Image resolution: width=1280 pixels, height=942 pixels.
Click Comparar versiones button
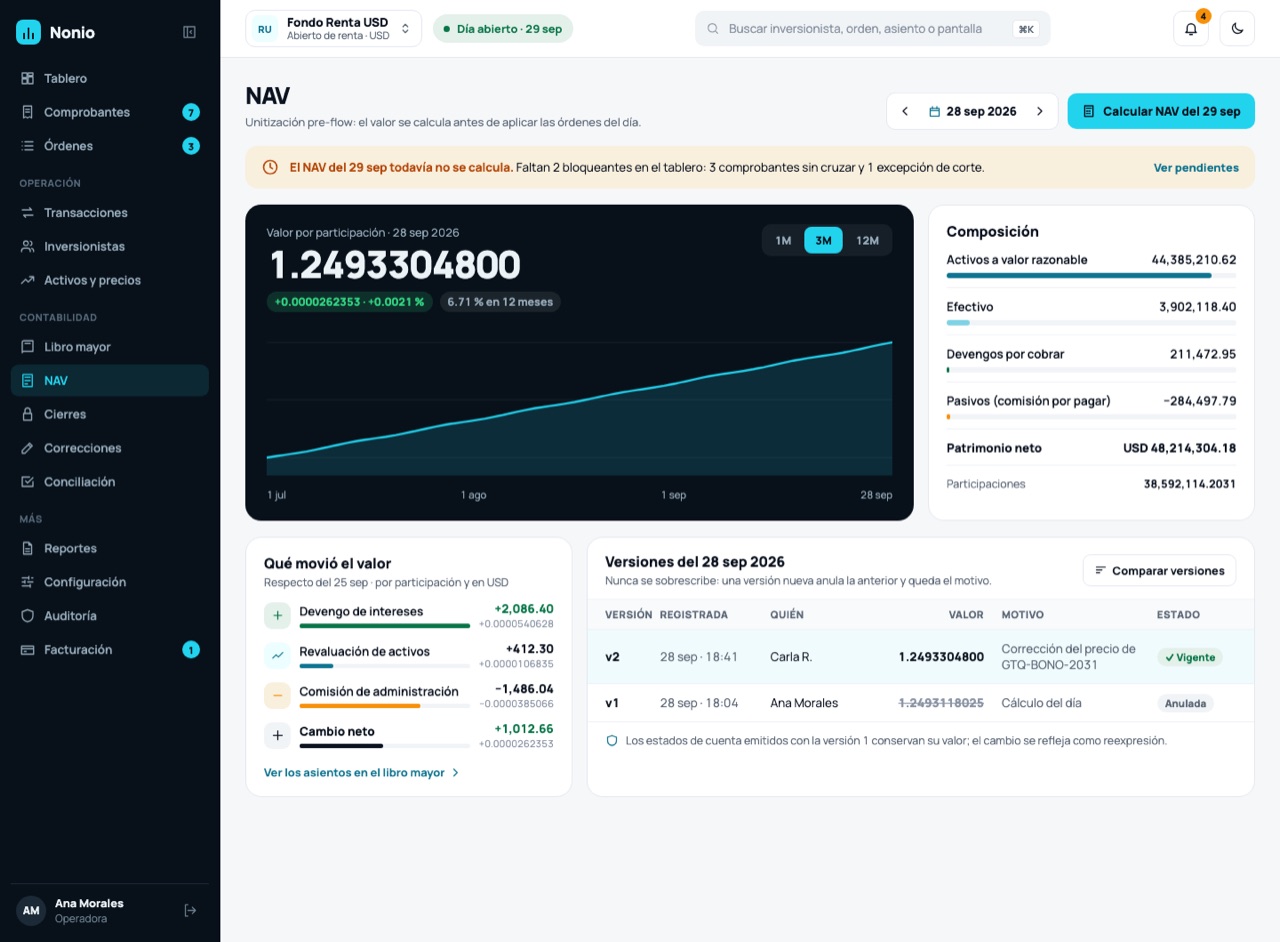tap(1160, 571)
